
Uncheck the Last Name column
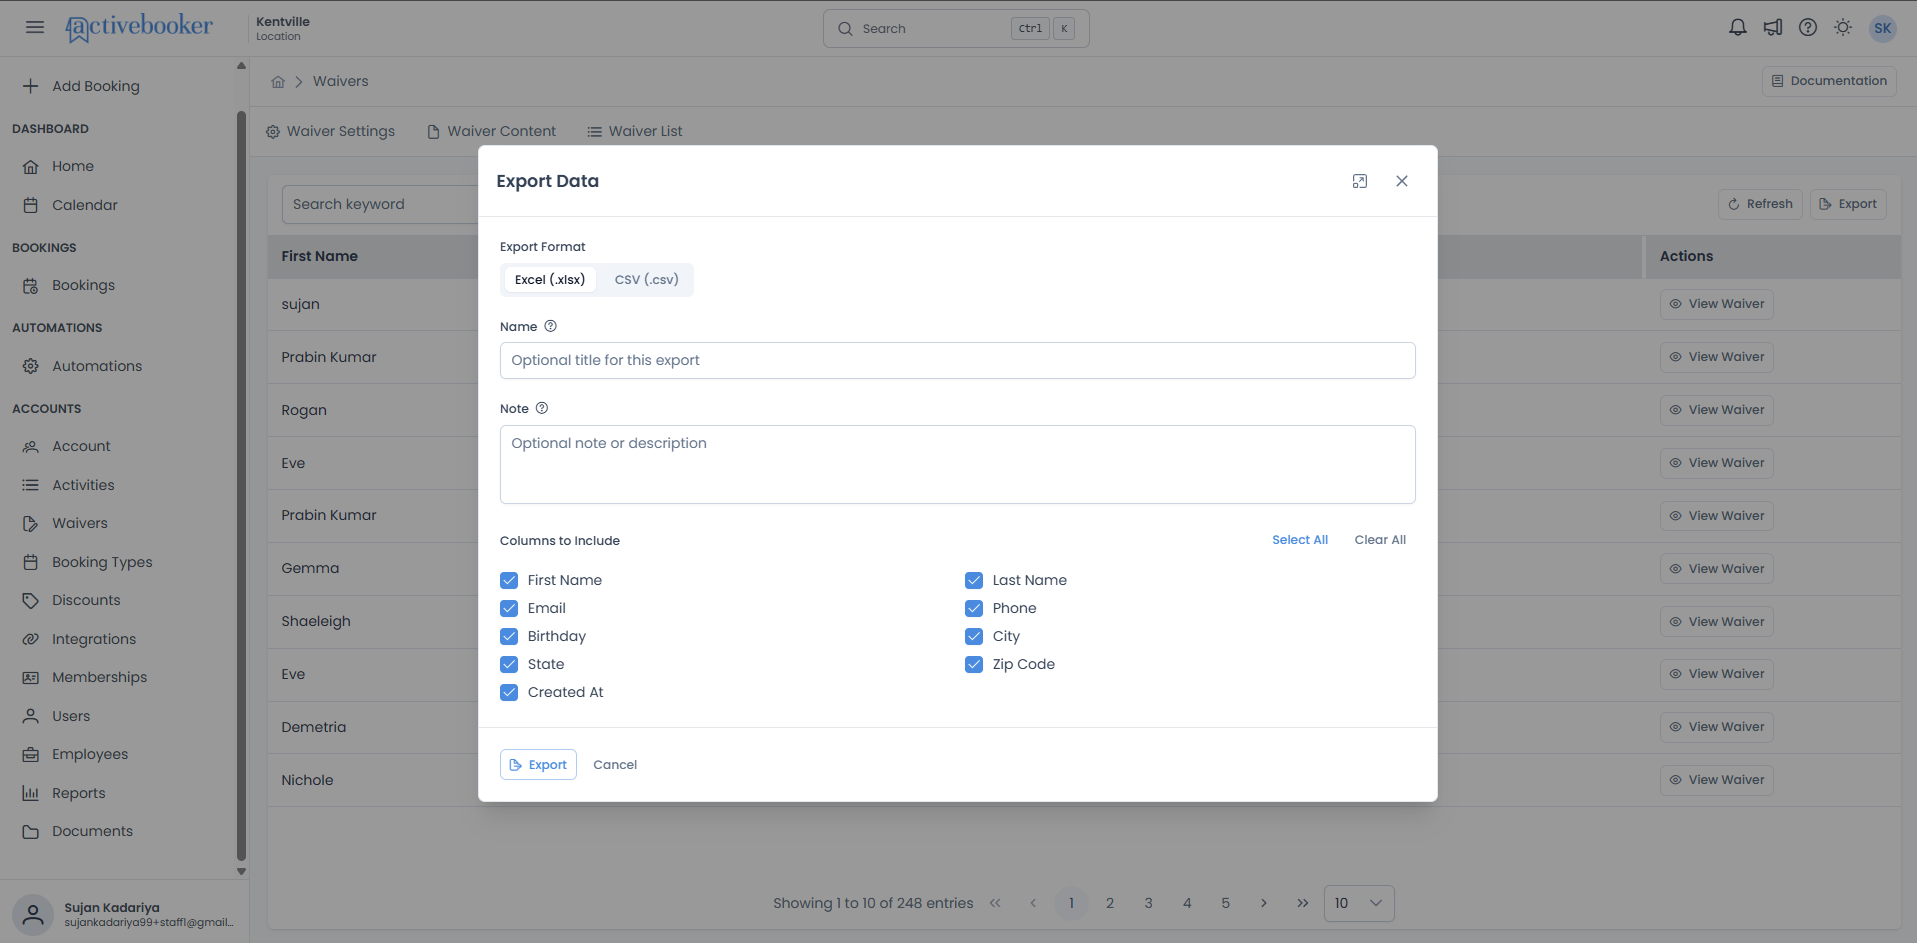point(974,580)
